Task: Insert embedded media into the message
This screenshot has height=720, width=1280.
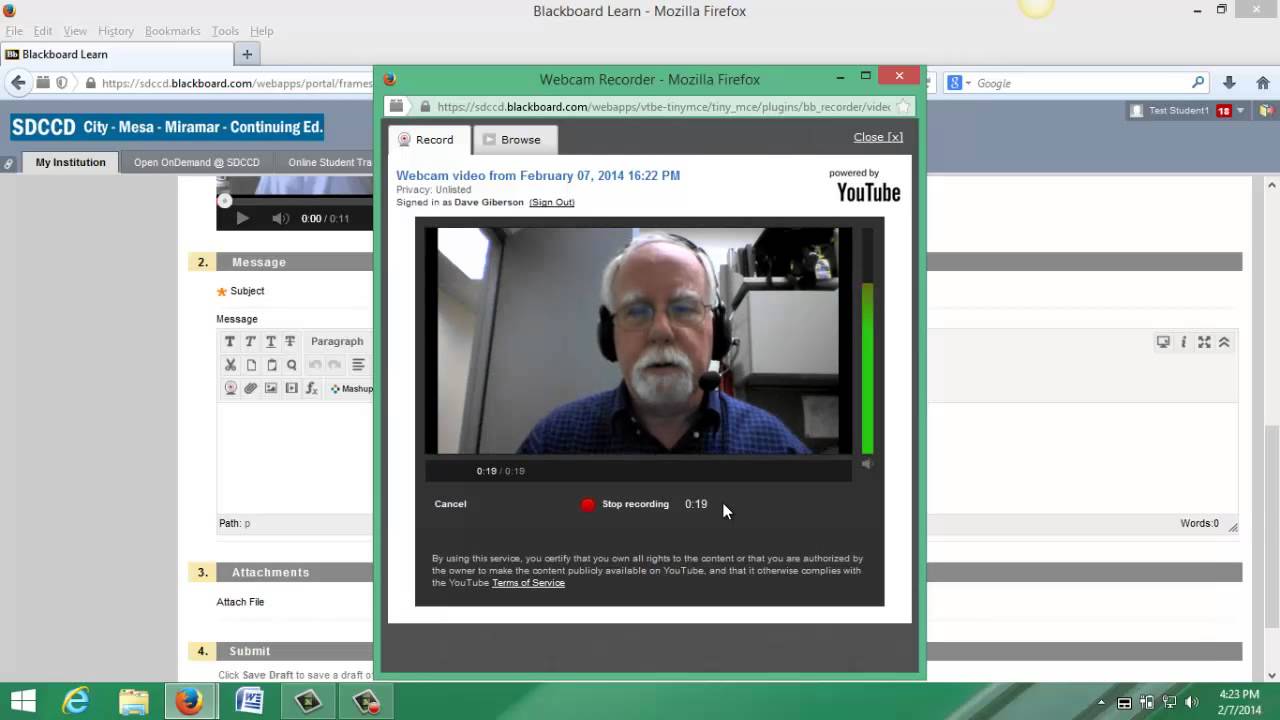Action: [291, 388]
